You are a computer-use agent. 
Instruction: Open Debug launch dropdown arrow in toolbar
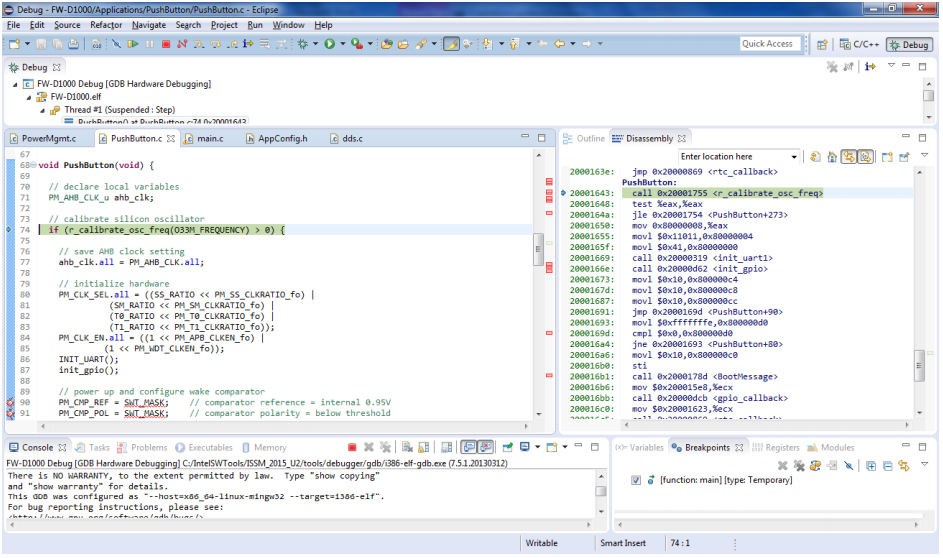tap(316, 44)
